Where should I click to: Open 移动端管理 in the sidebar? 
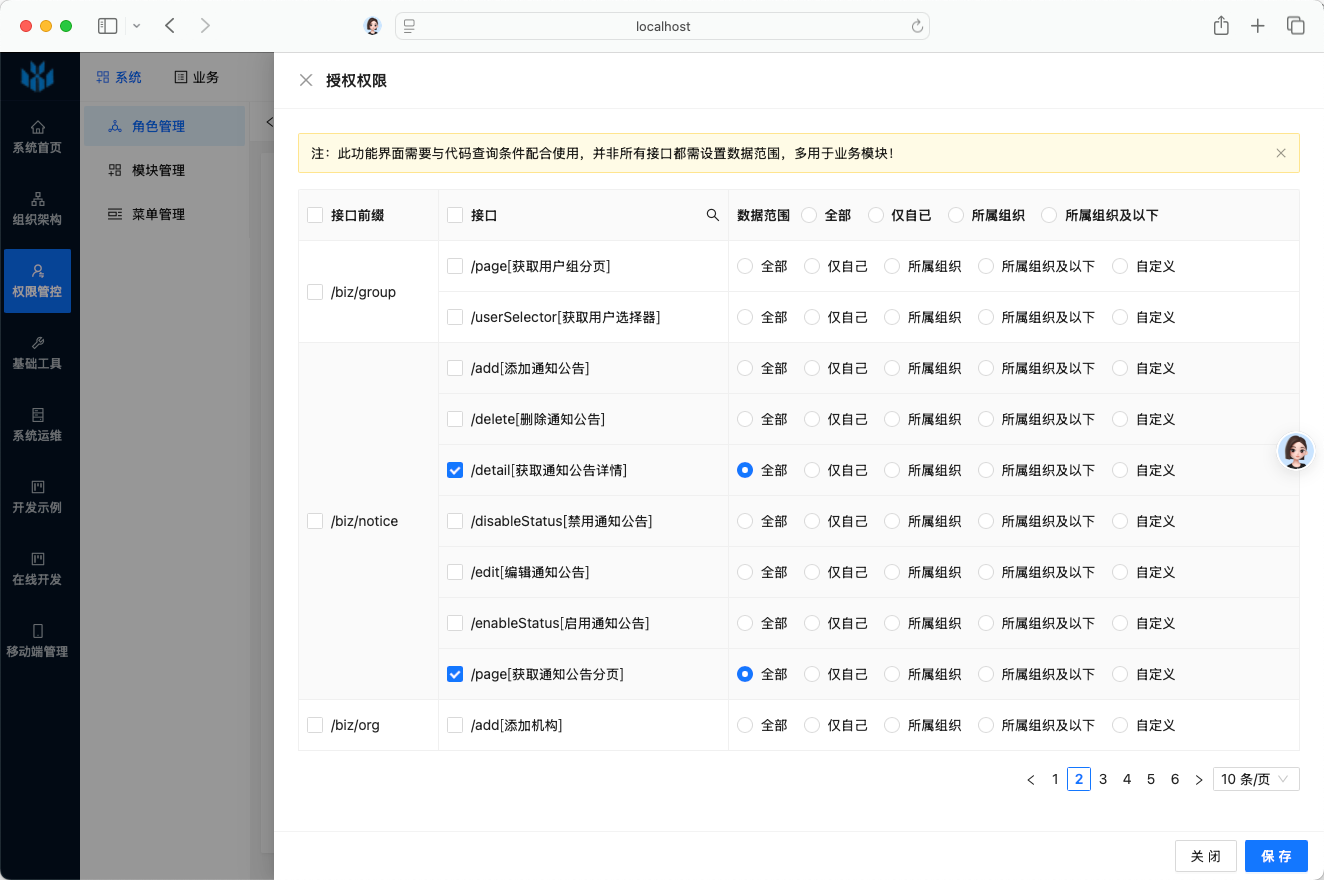point(37,641)
